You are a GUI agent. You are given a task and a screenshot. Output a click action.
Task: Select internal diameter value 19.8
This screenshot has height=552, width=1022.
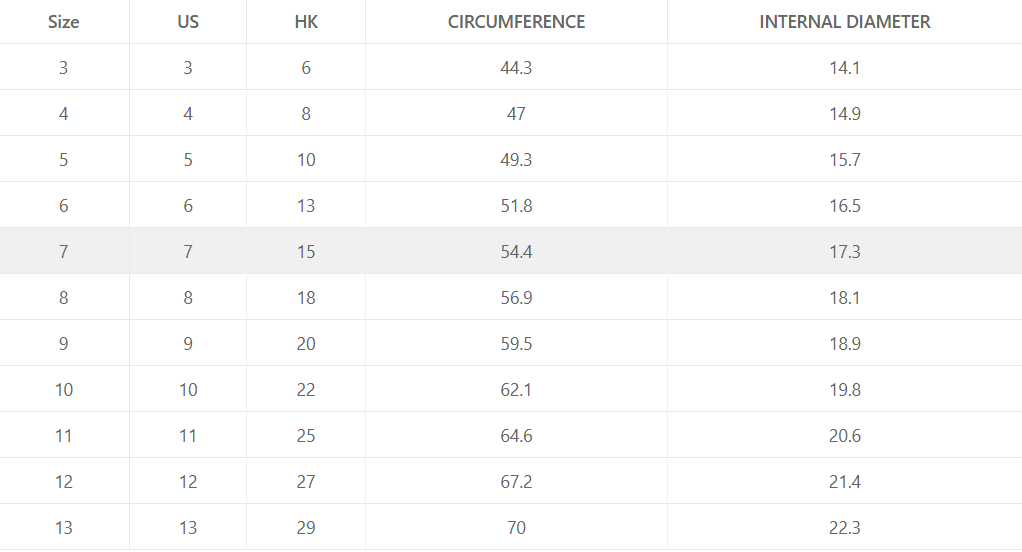[x=845, y=390]
